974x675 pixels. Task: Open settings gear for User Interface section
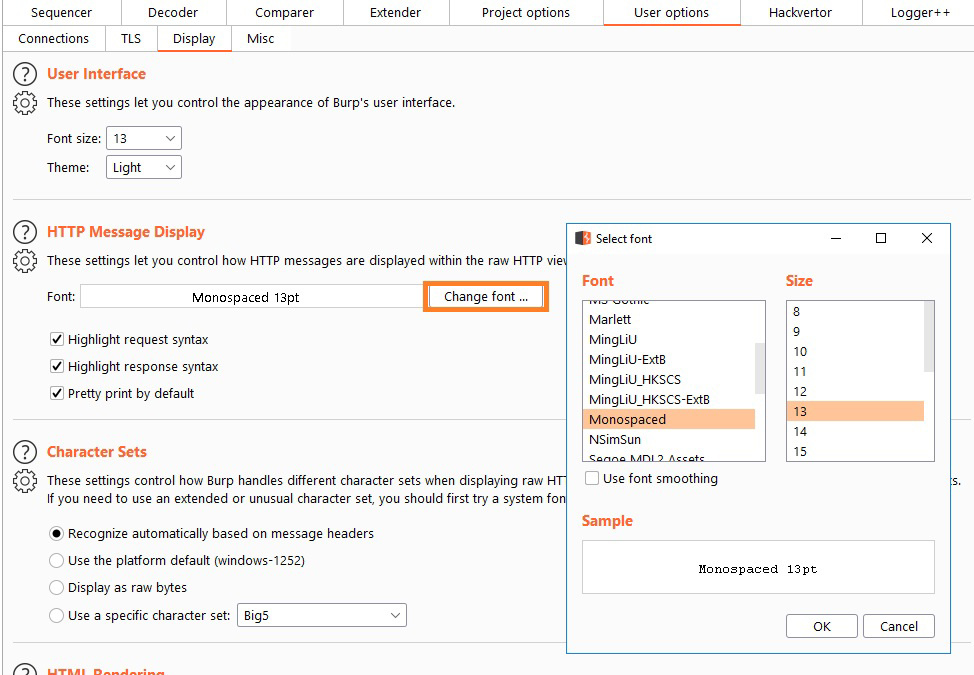coord(25,102)
